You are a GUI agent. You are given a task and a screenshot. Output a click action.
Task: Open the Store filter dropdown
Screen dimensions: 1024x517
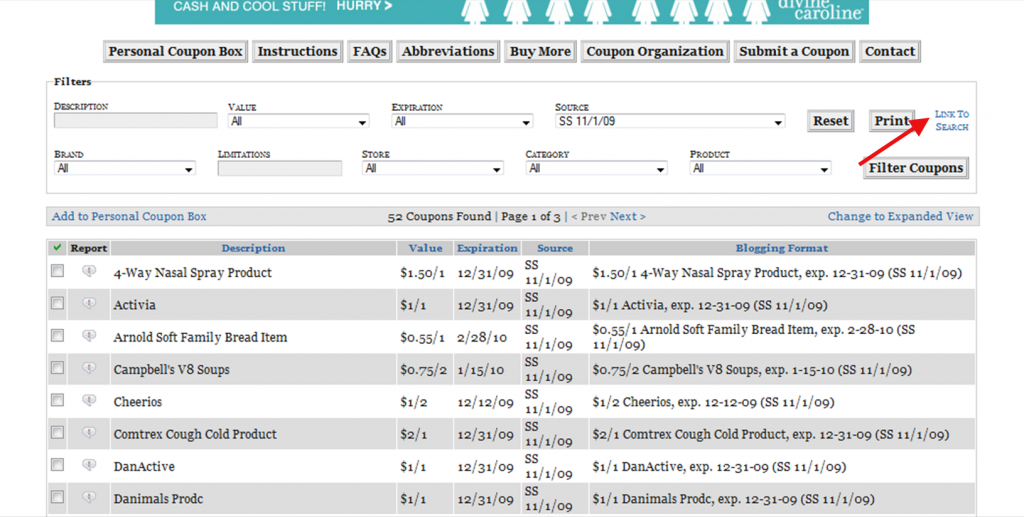[432, 168]
